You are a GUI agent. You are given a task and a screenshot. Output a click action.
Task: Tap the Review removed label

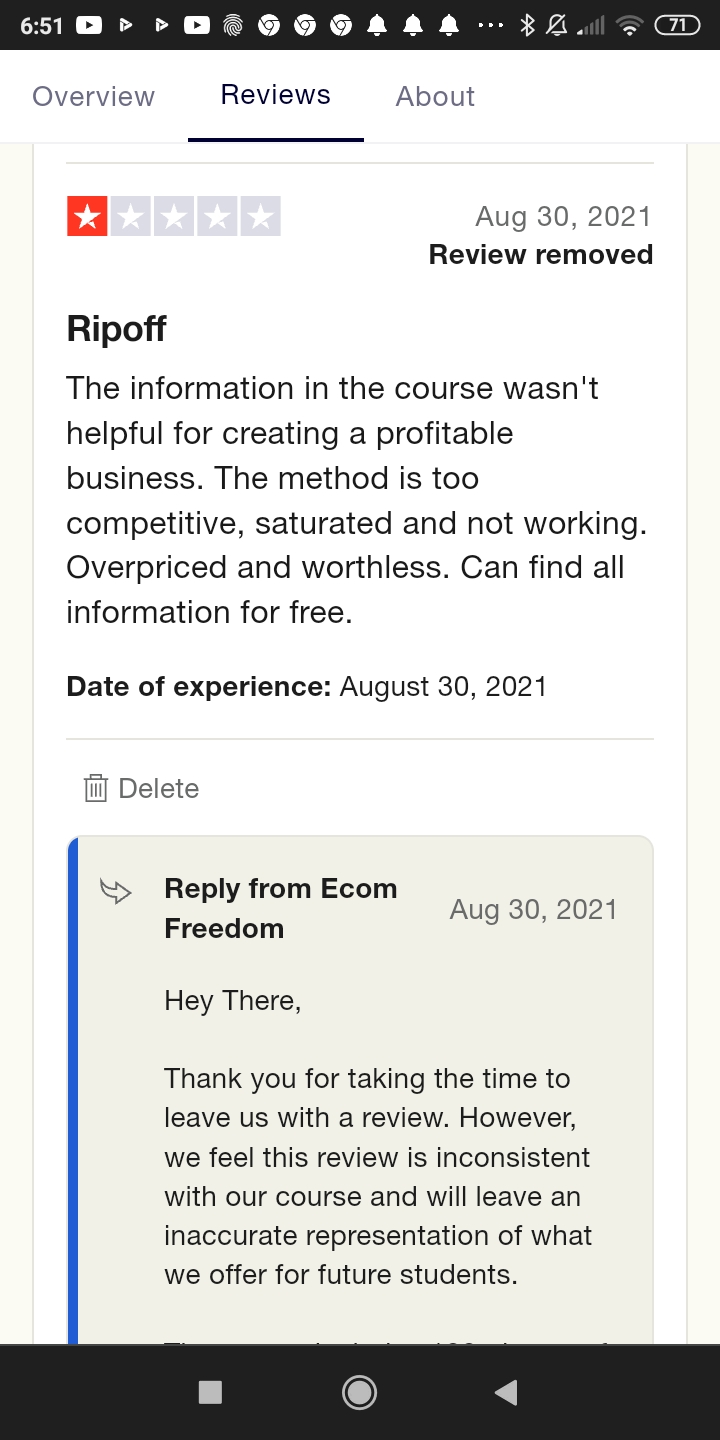[x=541, y=254]
